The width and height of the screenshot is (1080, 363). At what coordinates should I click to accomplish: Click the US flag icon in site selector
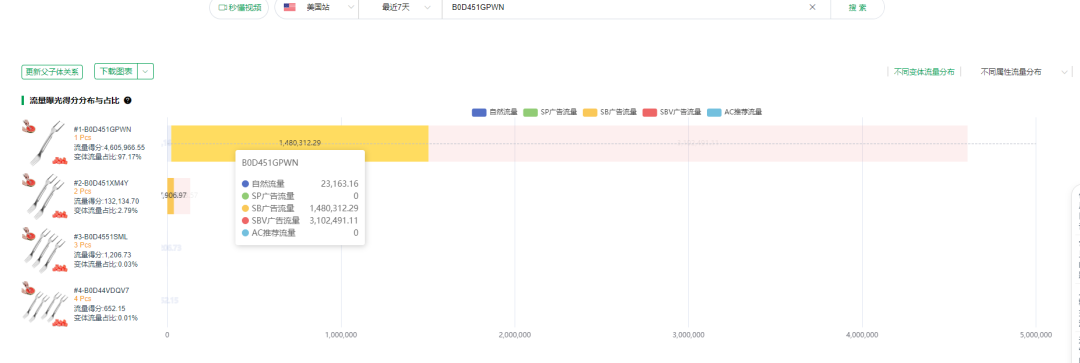click(x=290, y=7)
